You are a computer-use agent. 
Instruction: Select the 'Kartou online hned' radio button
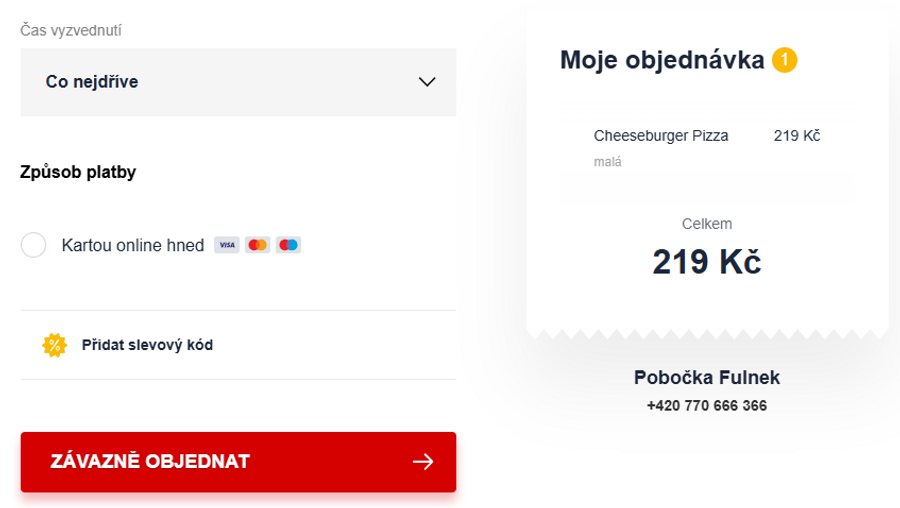click(34, 245)
